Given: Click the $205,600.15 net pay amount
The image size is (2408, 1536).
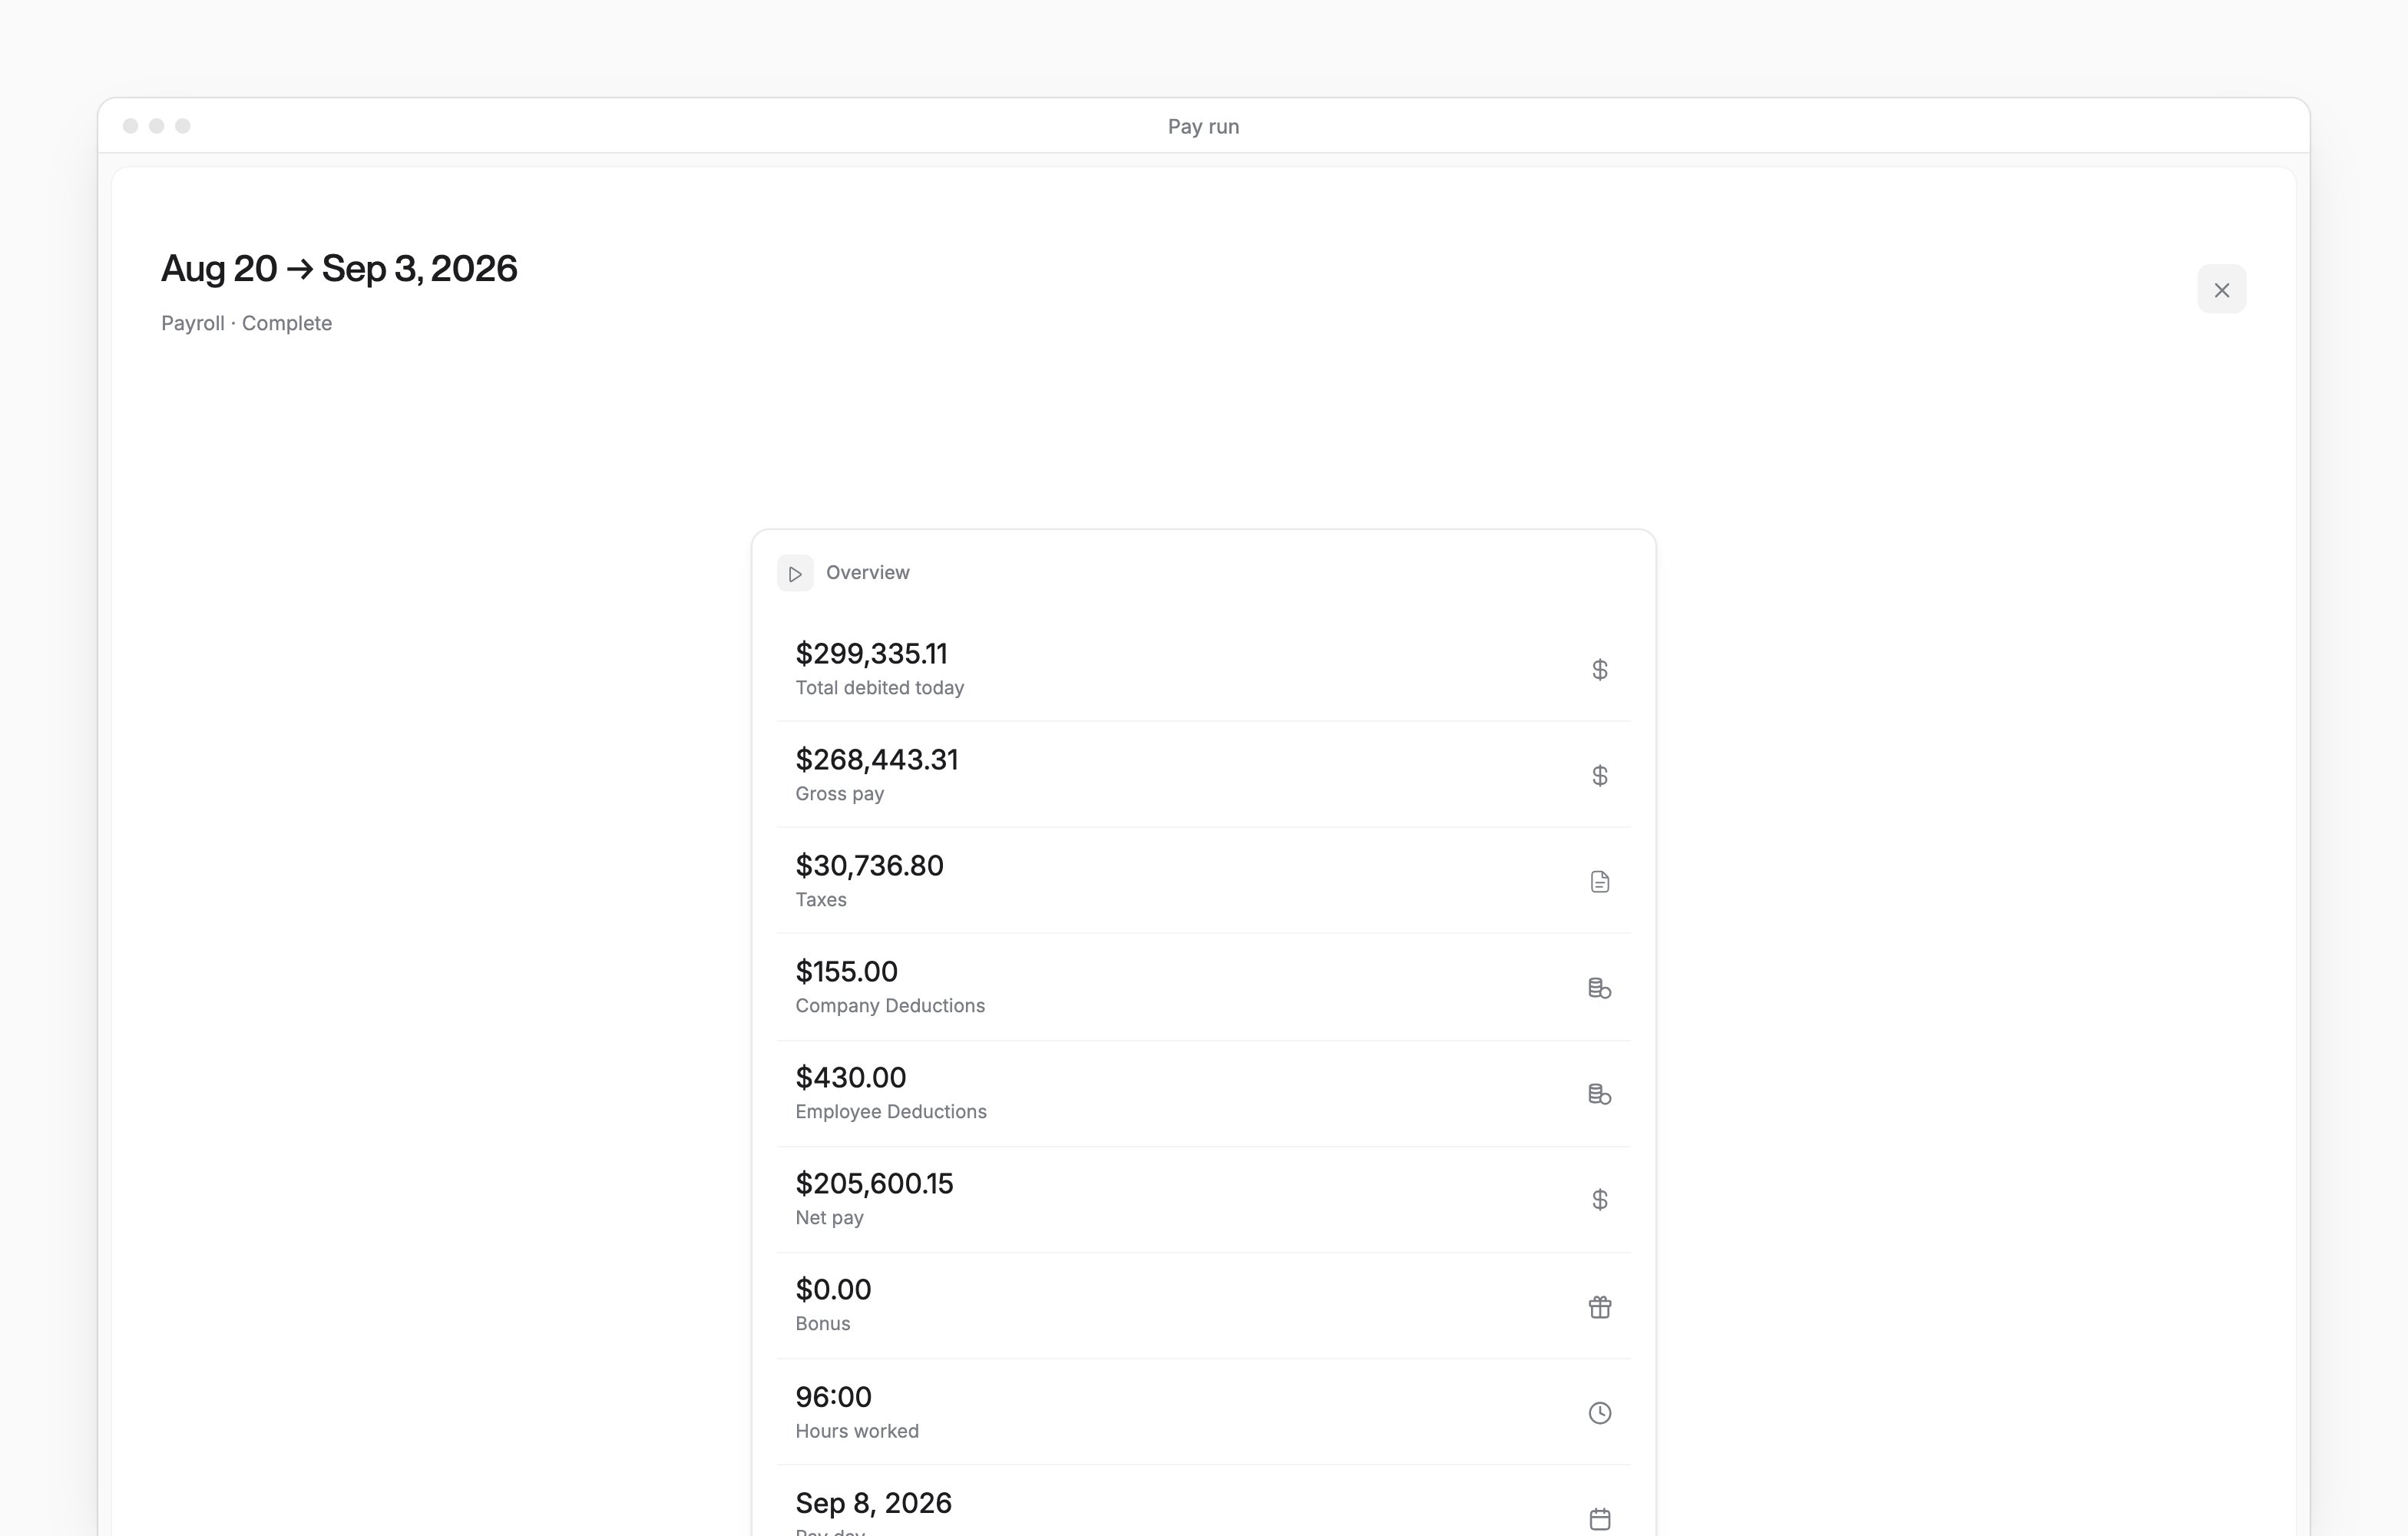Looking at the screenshot, I should (874, 1184).
